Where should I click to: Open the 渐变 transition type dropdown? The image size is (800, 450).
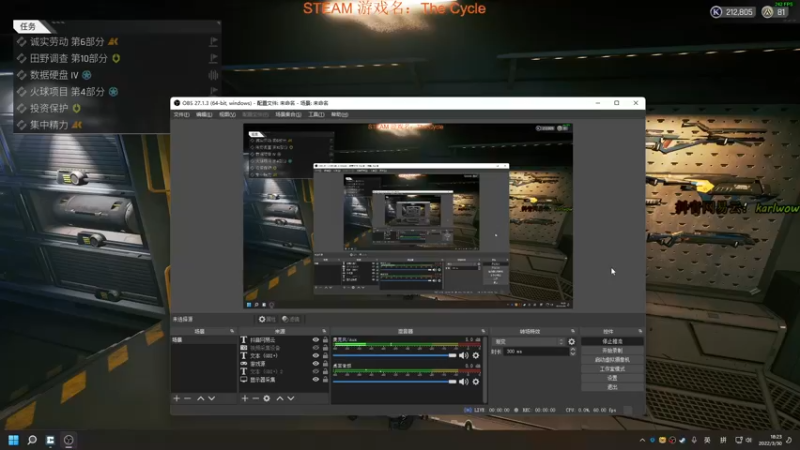click(x=529, y=342)
